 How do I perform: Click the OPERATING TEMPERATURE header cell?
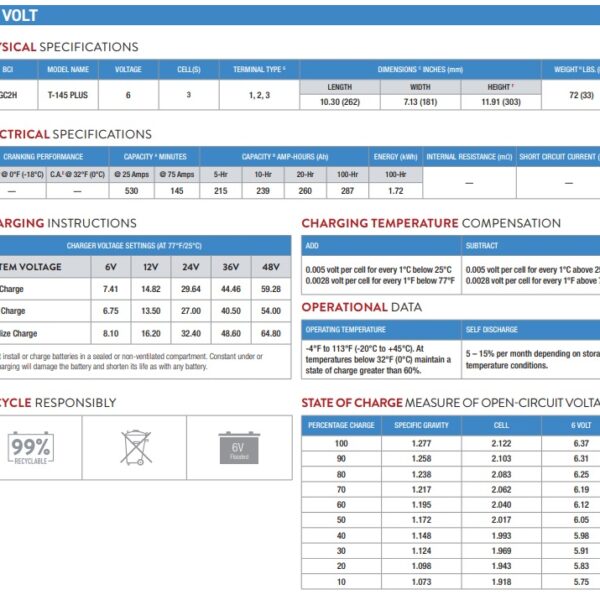click(381, 330)
